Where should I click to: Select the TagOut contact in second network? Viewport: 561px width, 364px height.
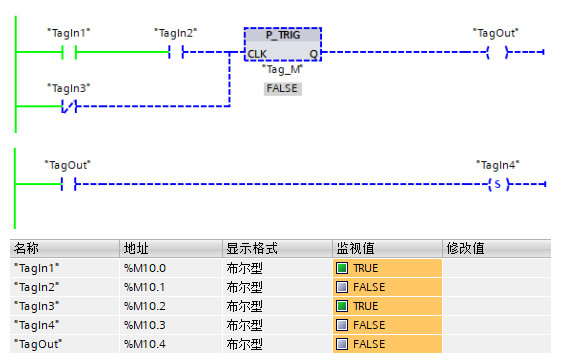coord(69,184)
